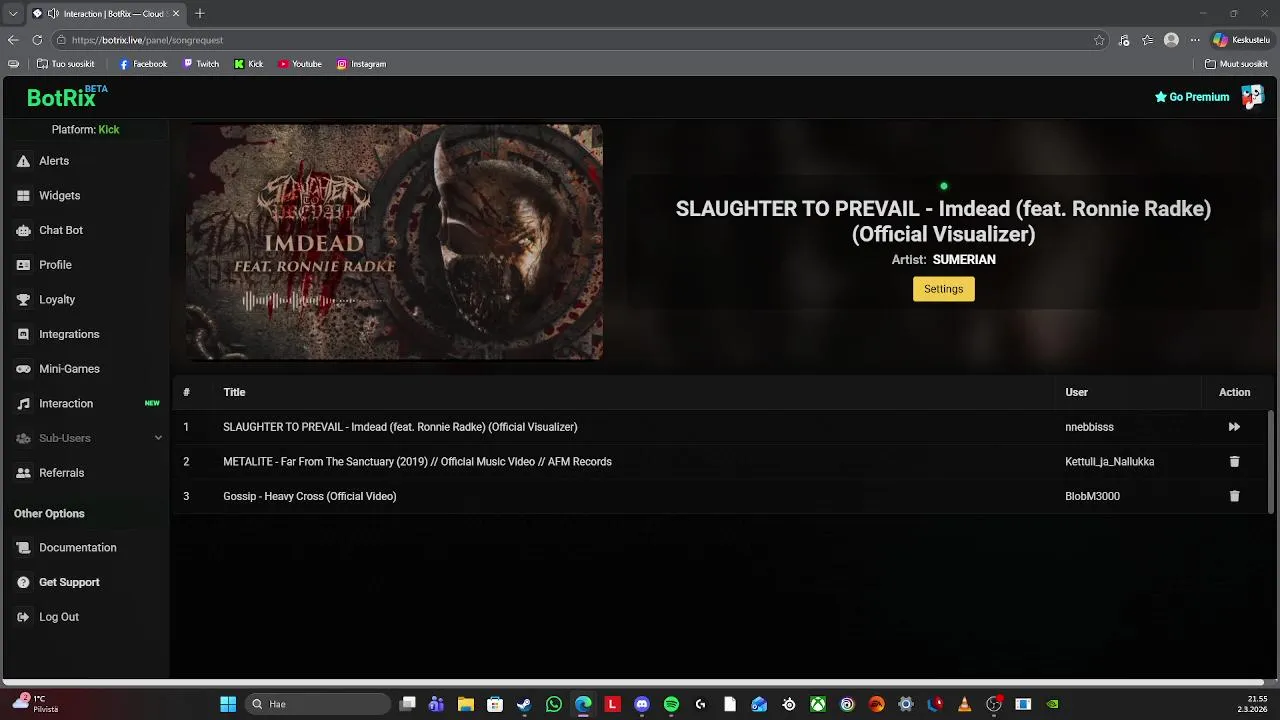Click the Interaction music note icon

23,404
